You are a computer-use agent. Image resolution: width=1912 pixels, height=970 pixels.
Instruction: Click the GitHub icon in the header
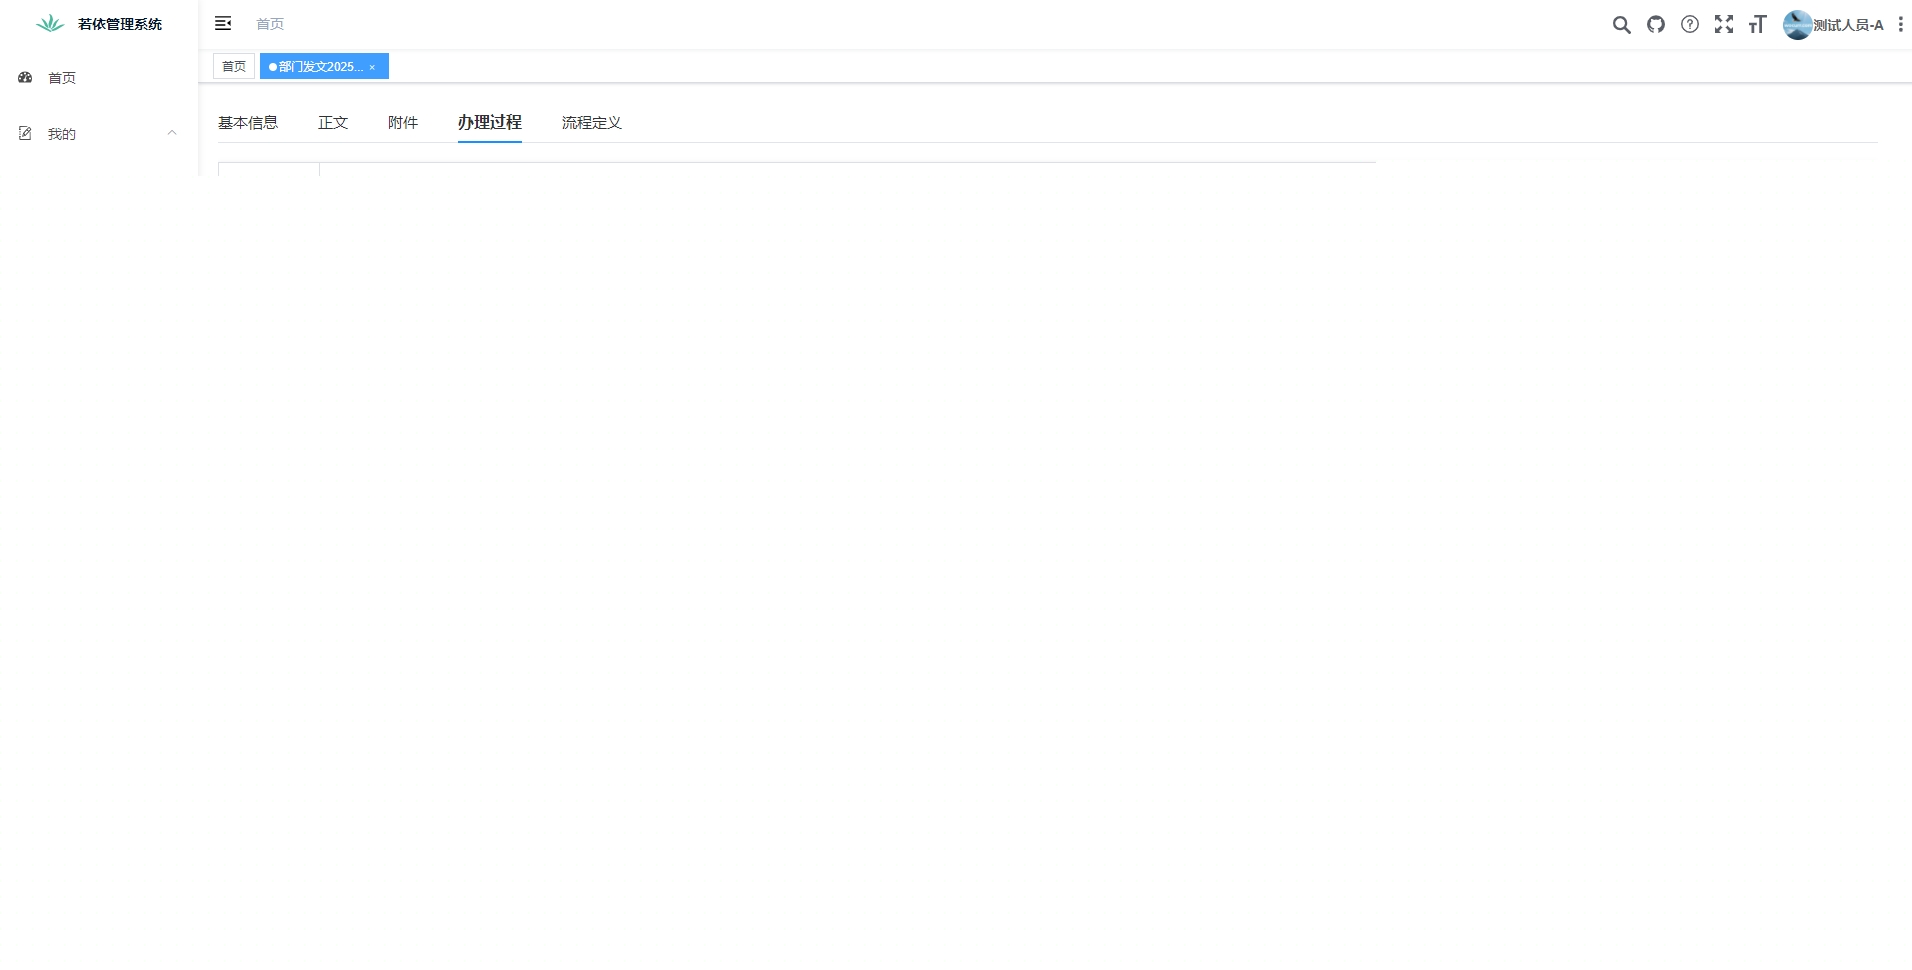[1655, 24]
